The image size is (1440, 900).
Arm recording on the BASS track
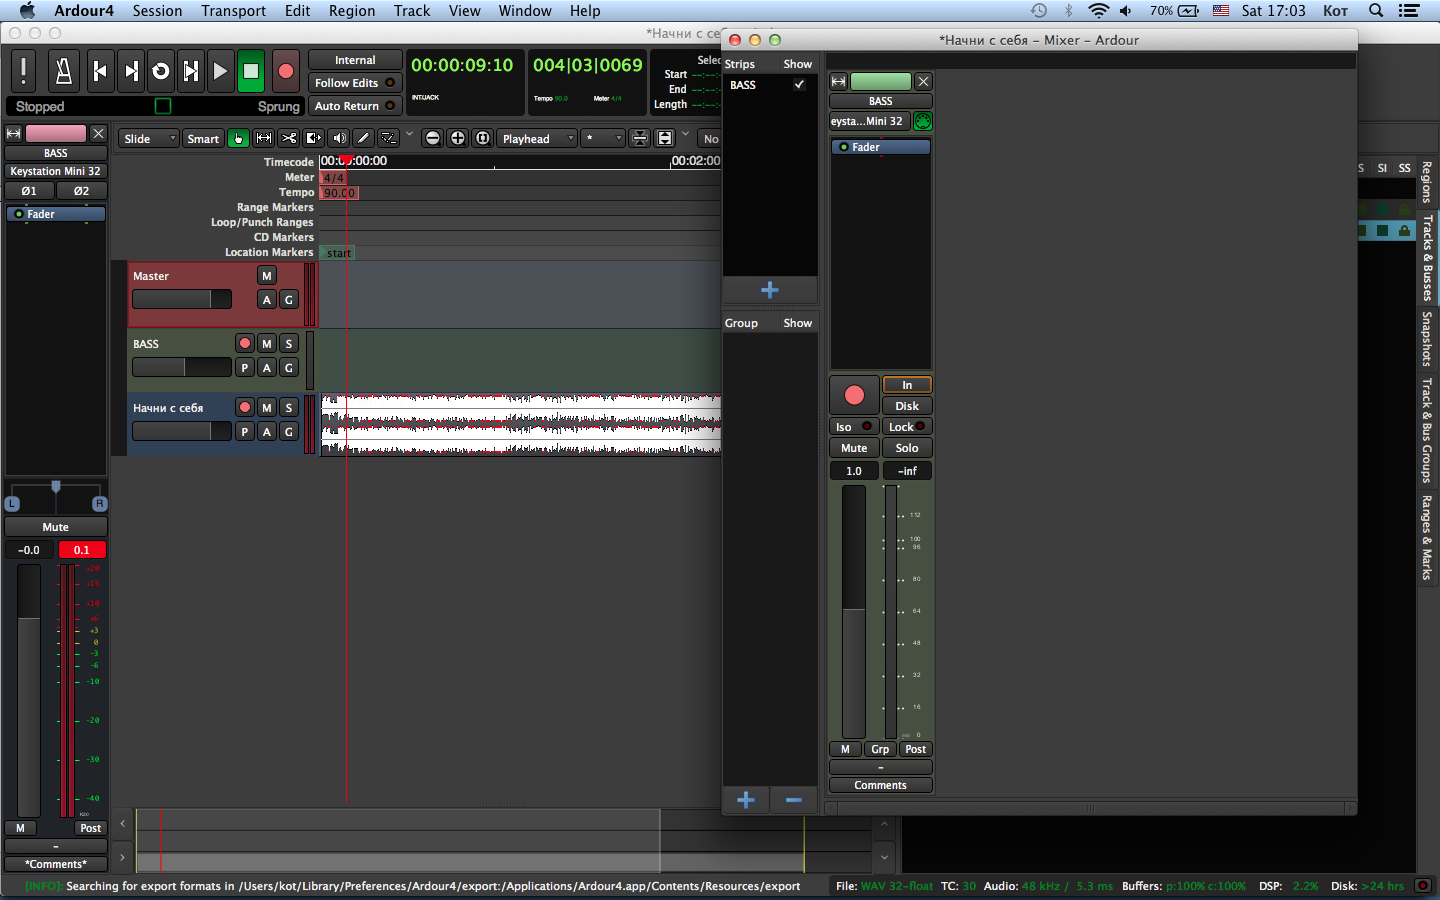click(x=245, y=343)
